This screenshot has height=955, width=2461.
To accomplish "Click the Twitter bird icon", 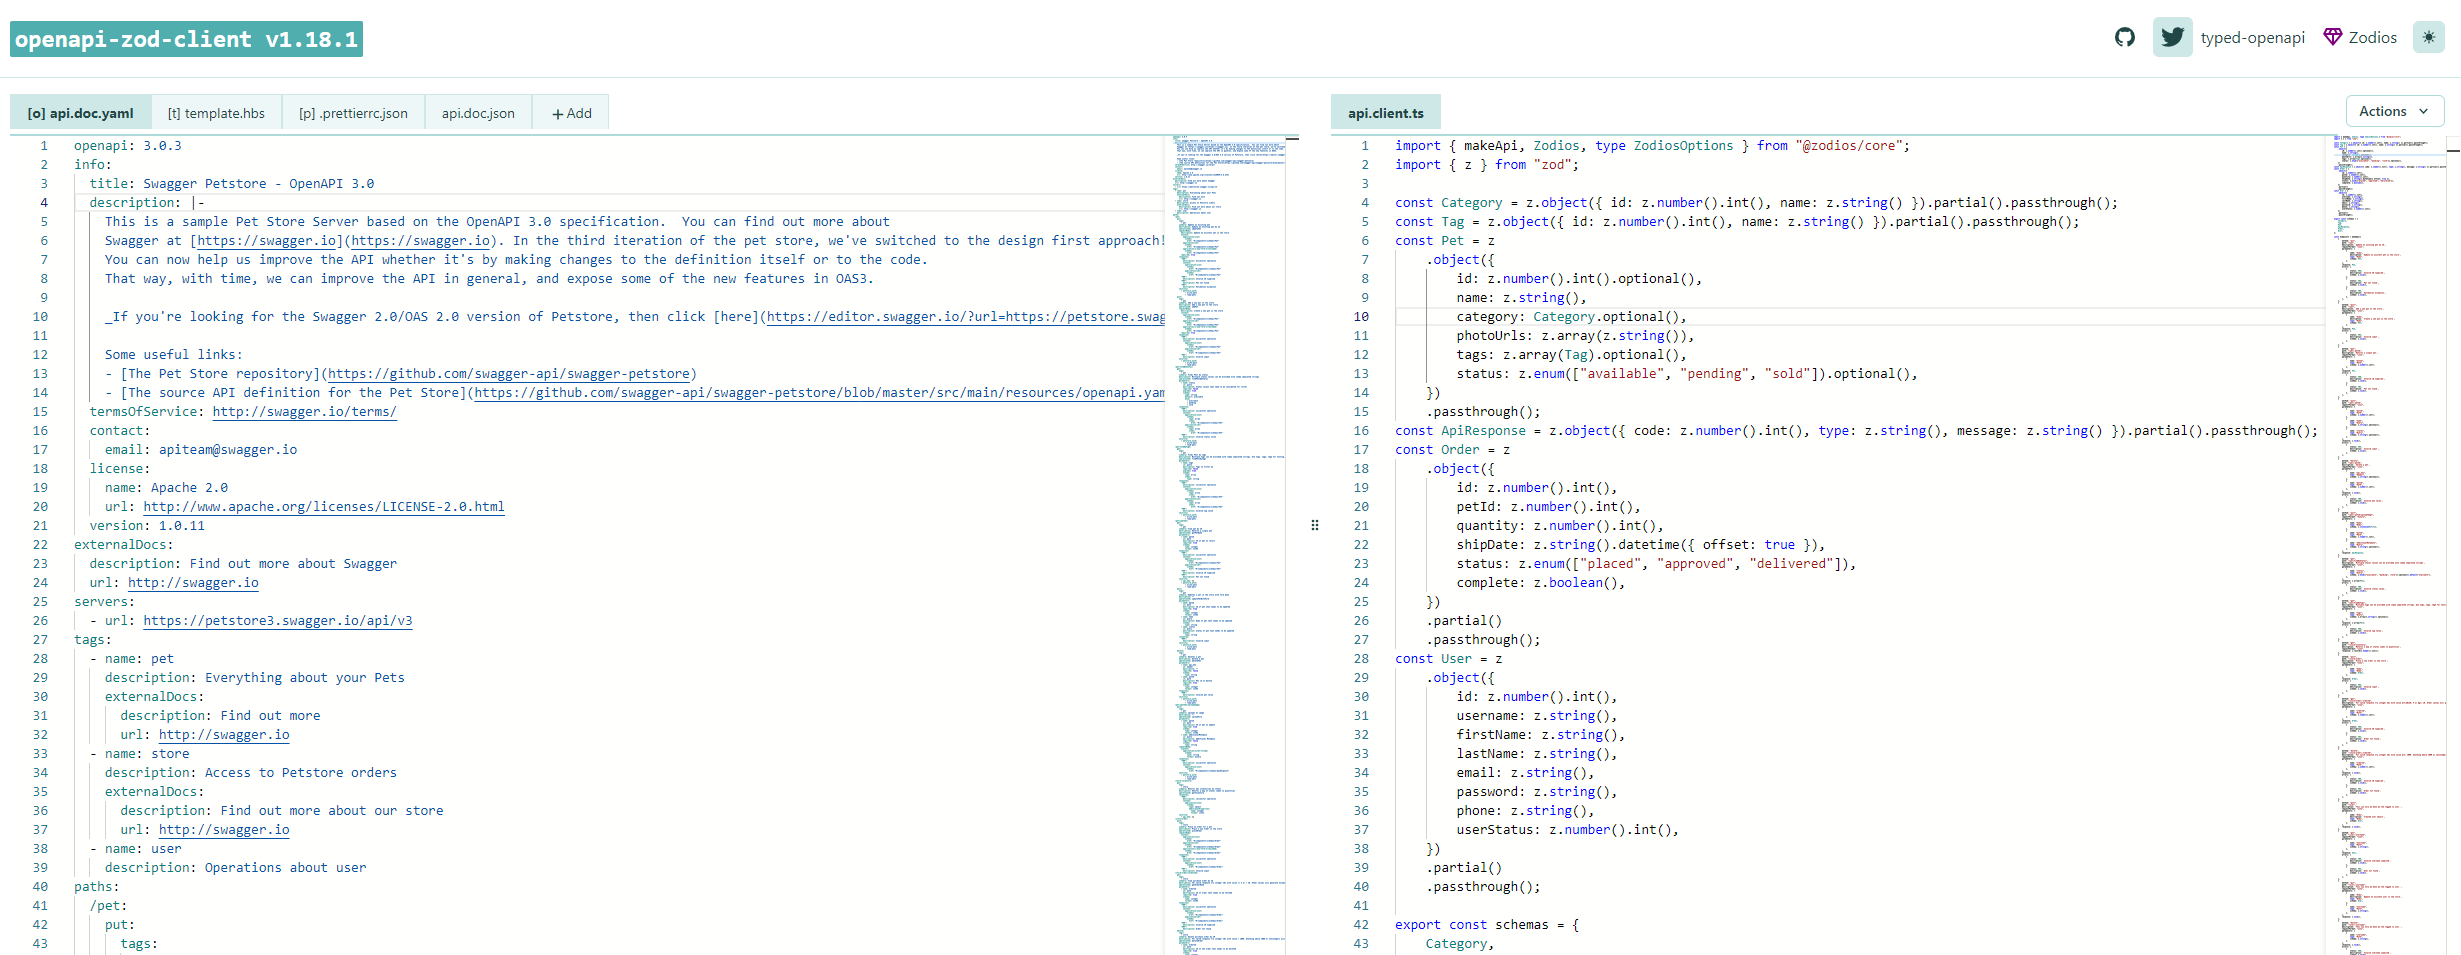I will pos(2172,38).
